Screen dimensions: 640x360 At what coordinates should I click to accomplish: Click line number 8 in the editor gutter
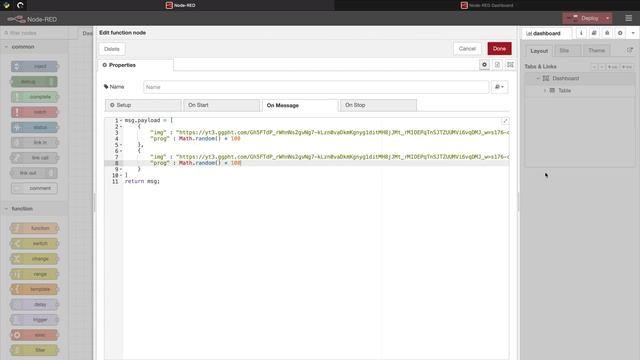tap(116, 163)
